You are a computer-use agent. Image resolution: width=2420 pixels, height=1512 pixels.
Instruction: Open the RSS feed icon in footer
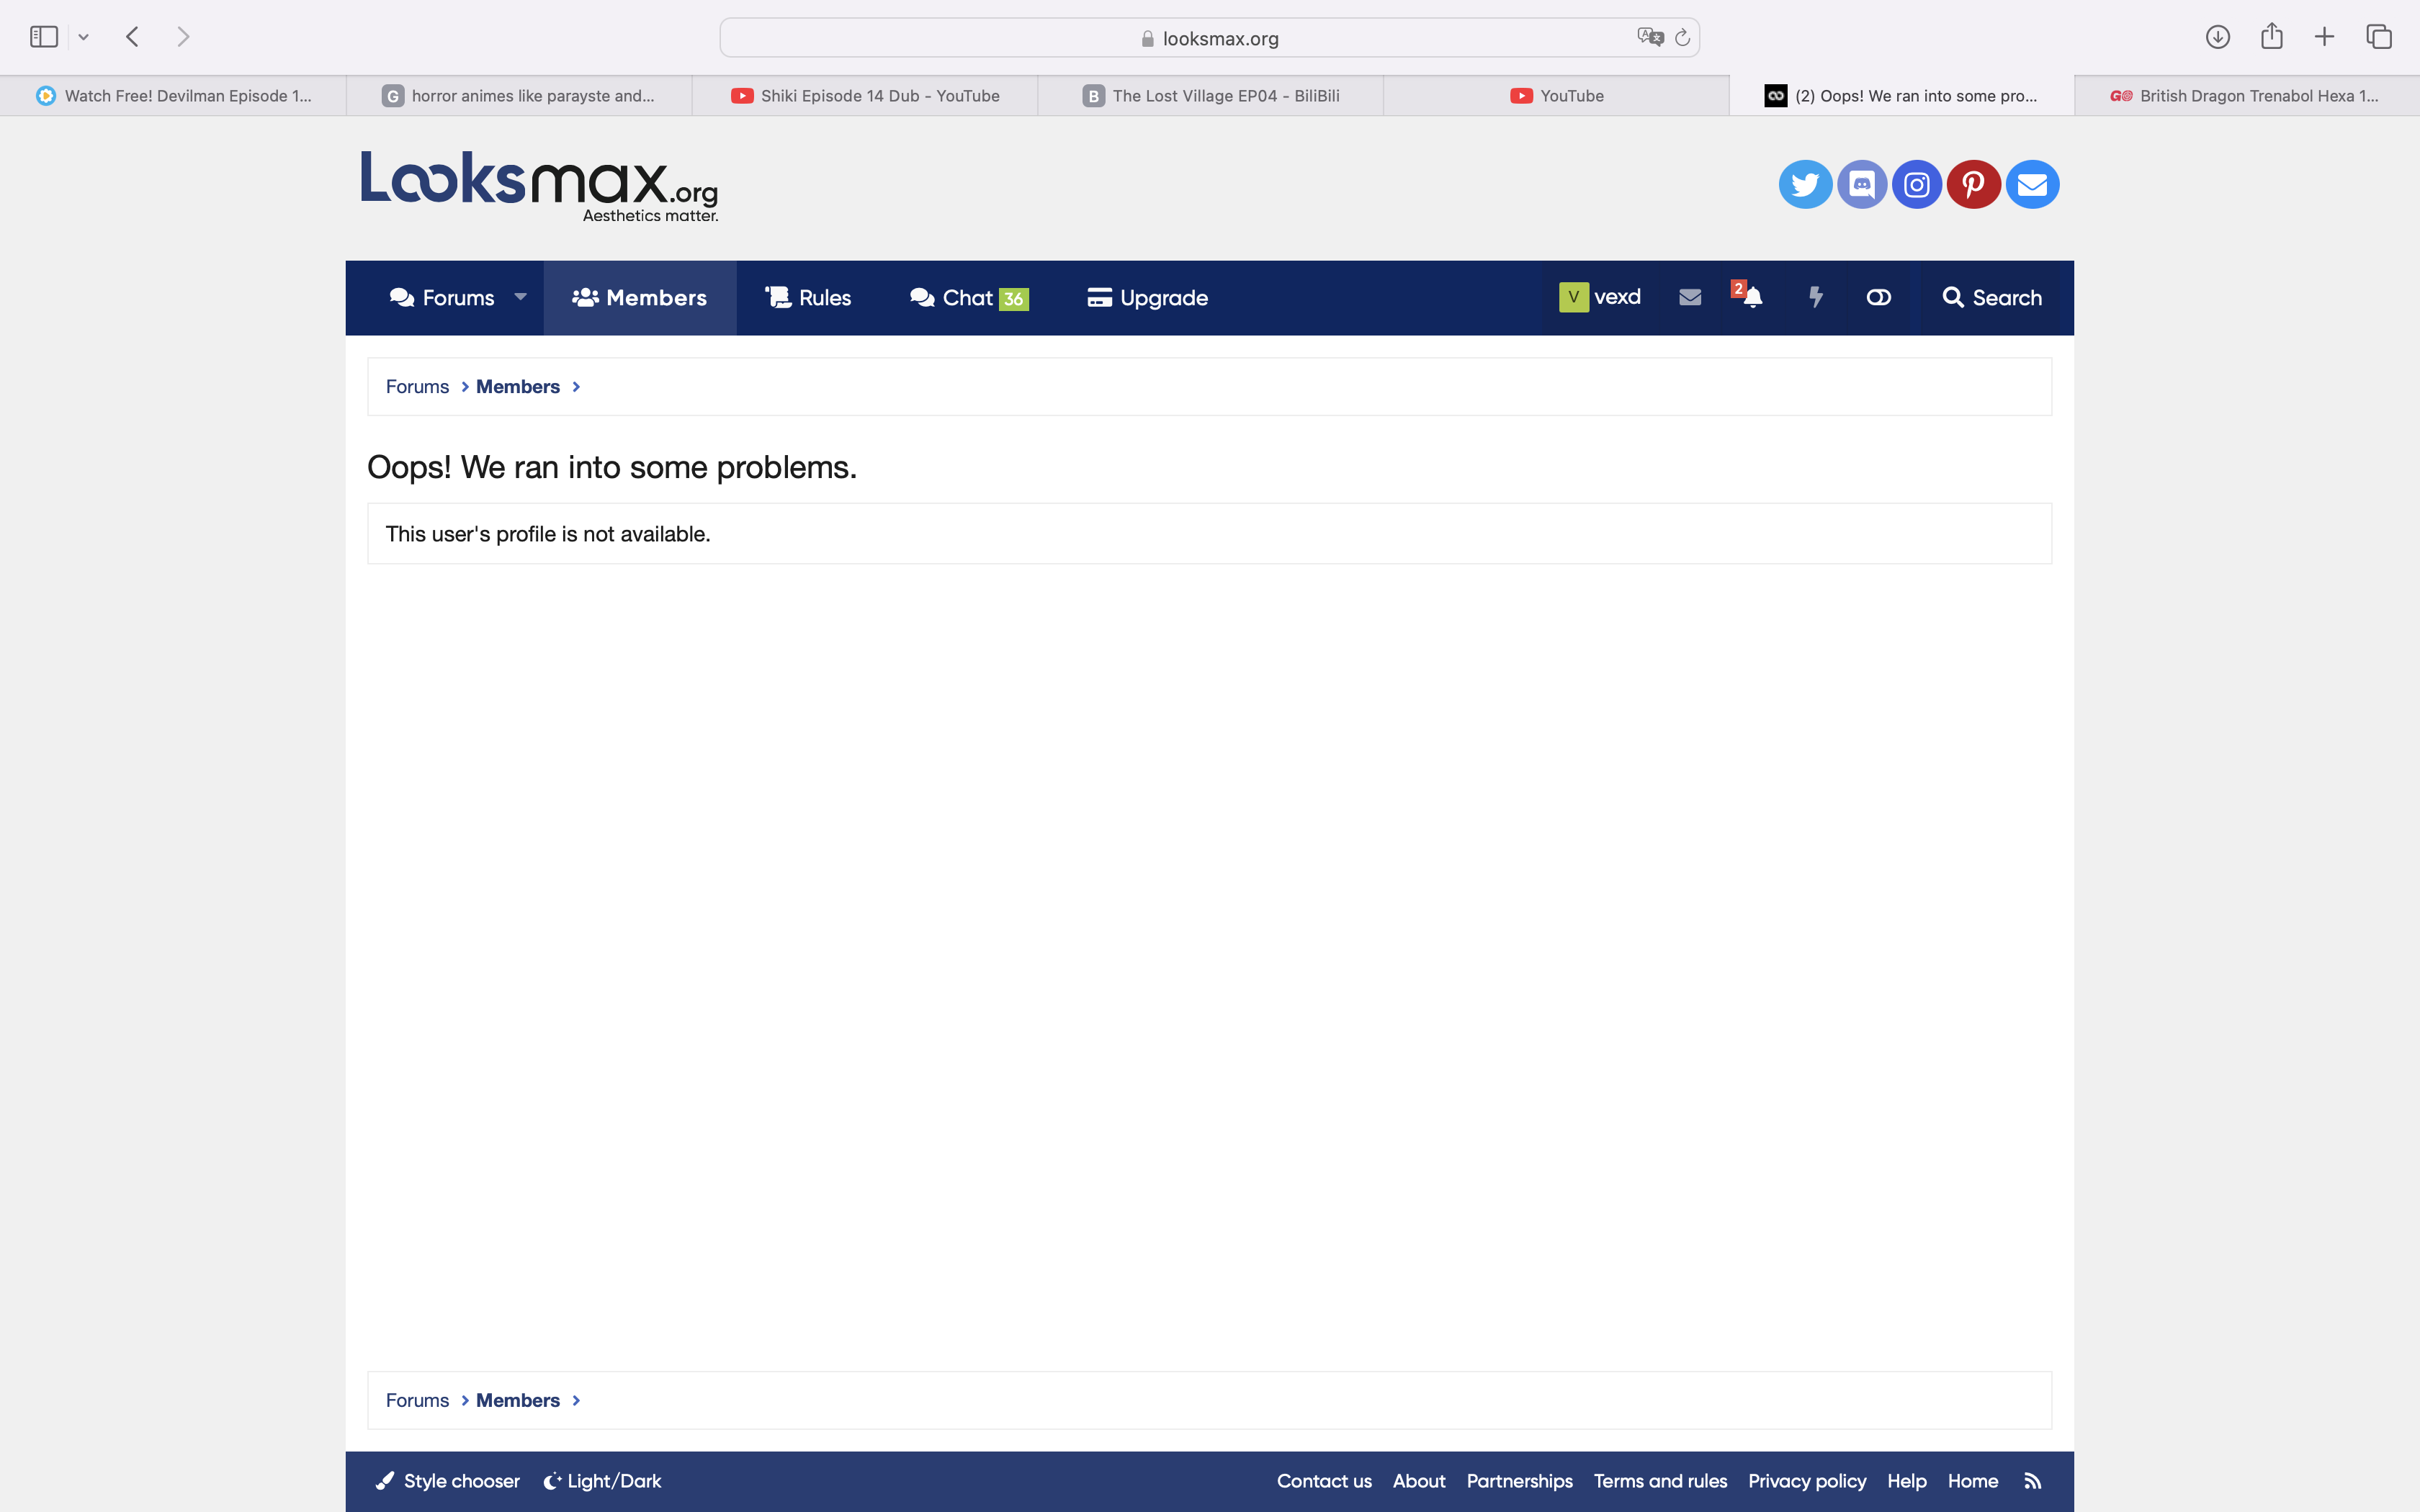coord(2033,1481)
